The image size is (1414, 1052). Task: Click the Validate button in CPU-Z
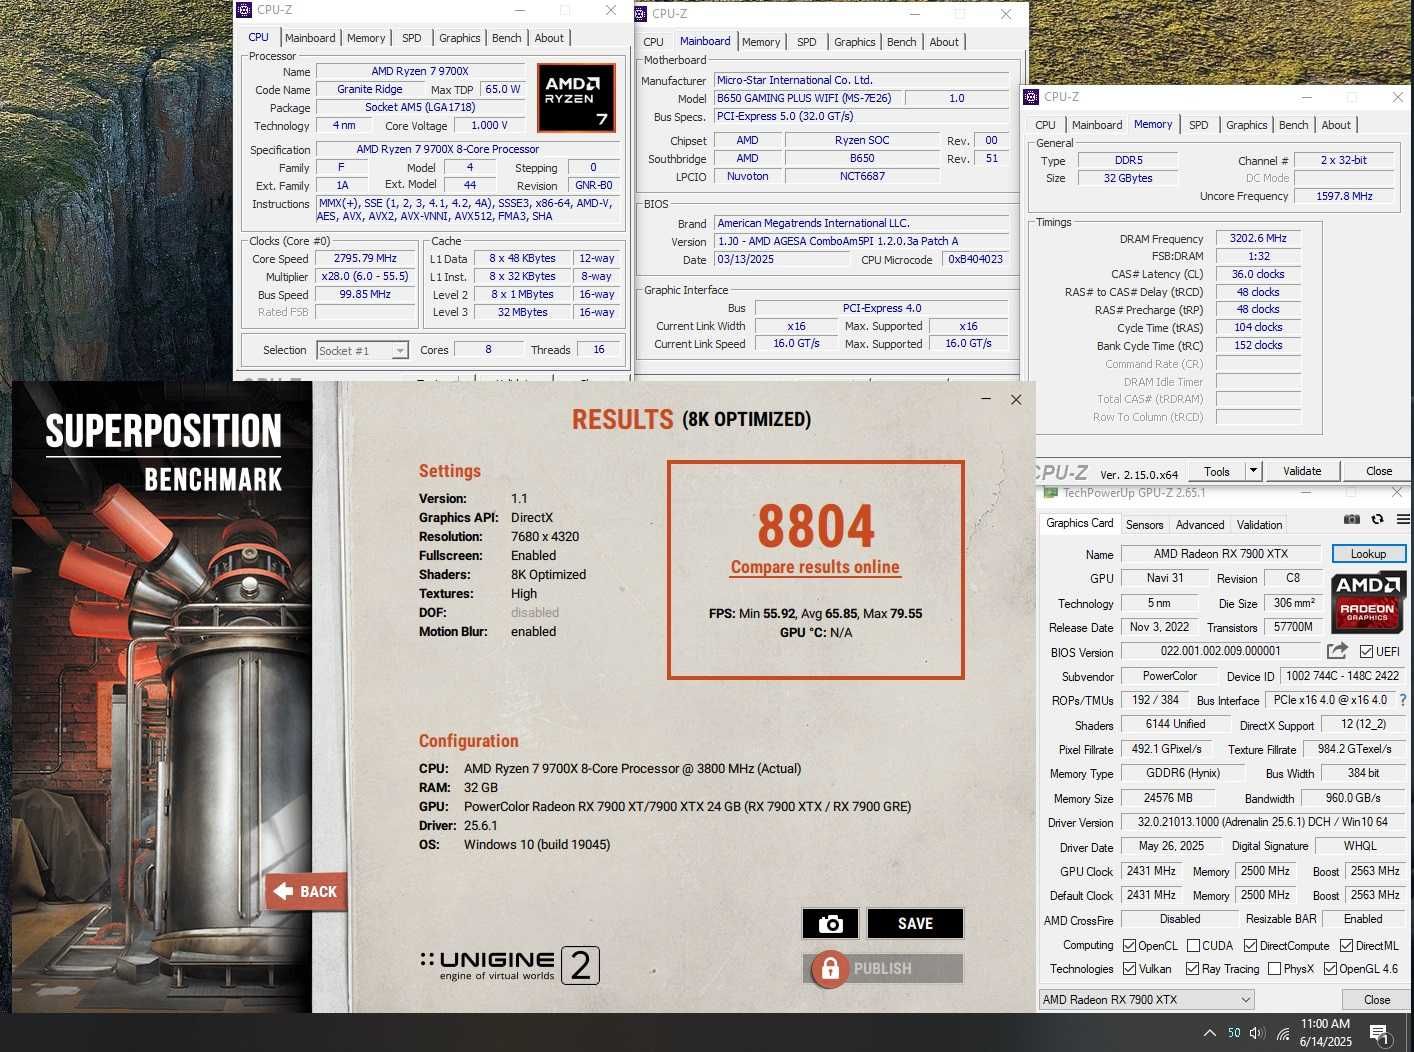1302,471
